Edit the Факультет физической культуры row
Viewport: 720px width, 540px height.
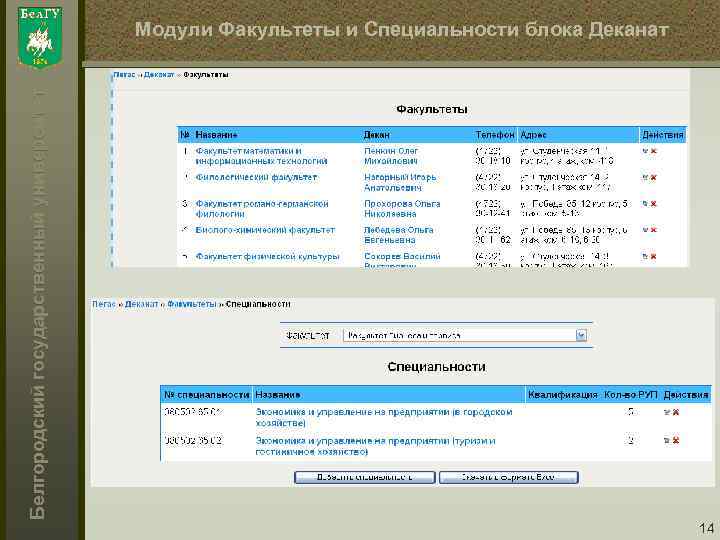[x=645, y=256]
